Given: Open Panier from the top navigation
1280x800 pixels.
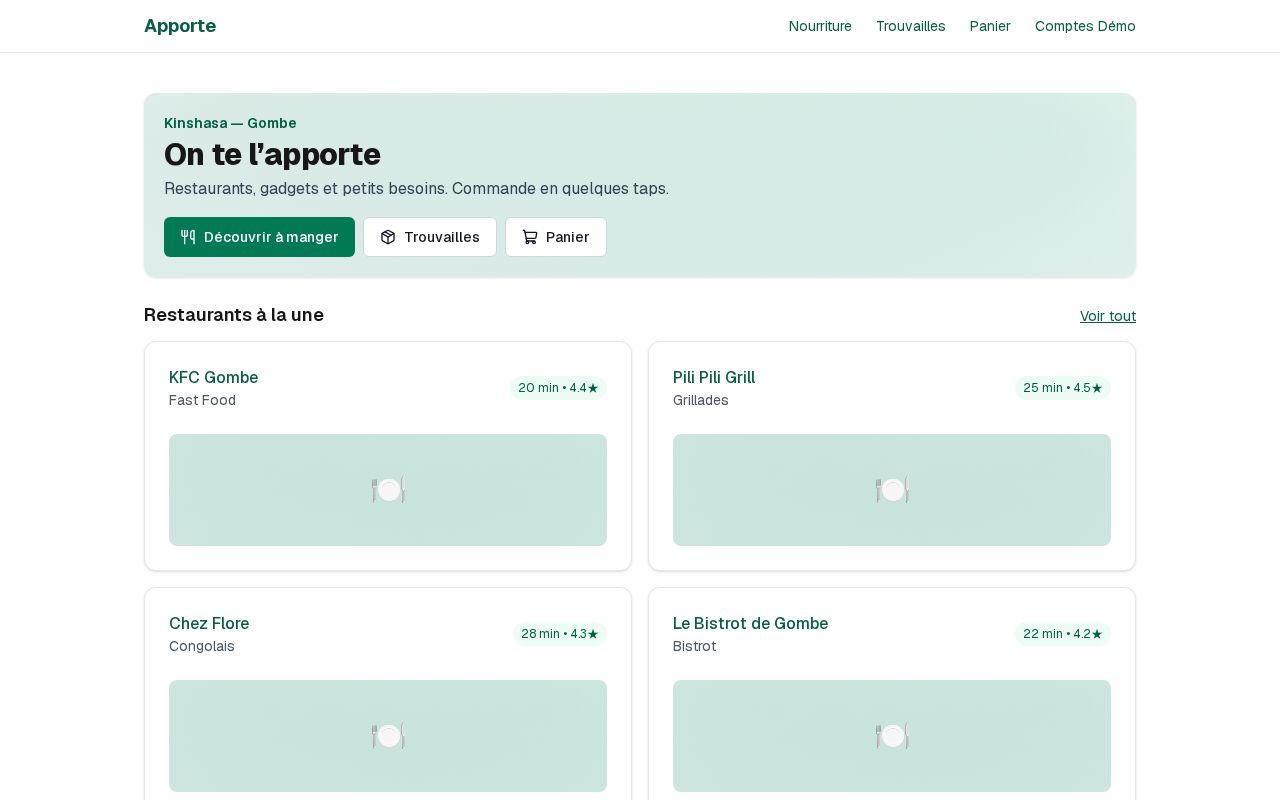Looking at the screenshot, I should coord(990,26).
